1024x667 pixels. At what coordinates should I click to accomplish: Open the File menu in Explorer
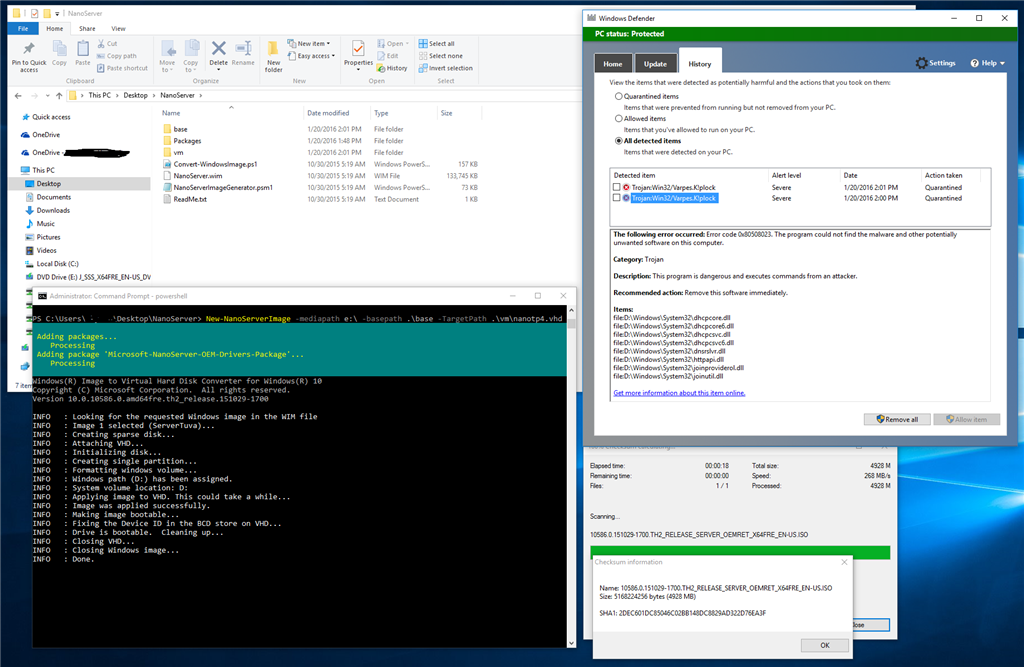click(23, 29)
